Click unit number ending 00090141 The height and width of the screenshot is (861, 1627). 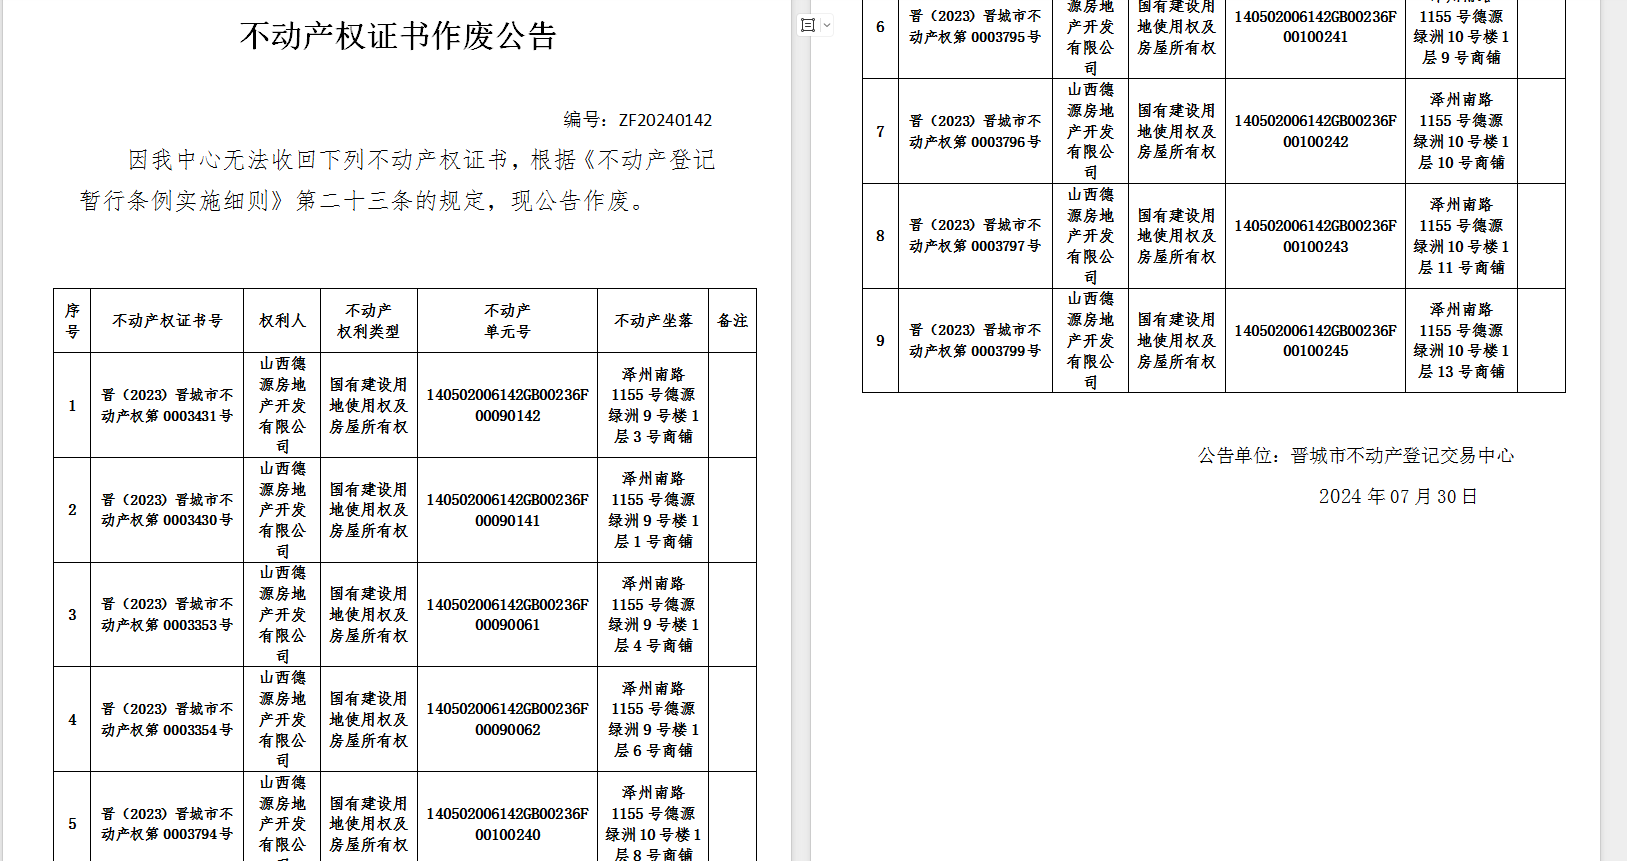coord(508,510)
